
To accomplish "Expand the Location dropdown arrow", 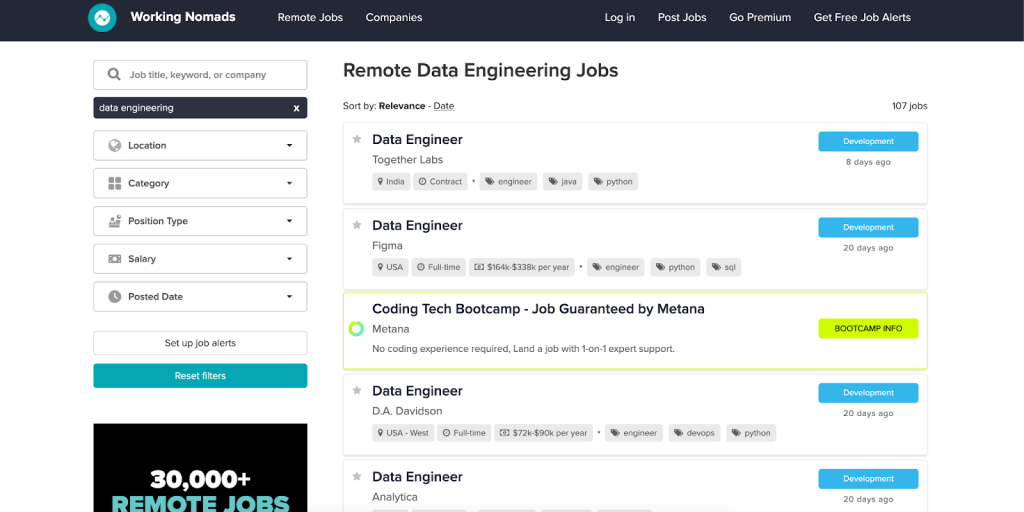I will pos(289,146).
